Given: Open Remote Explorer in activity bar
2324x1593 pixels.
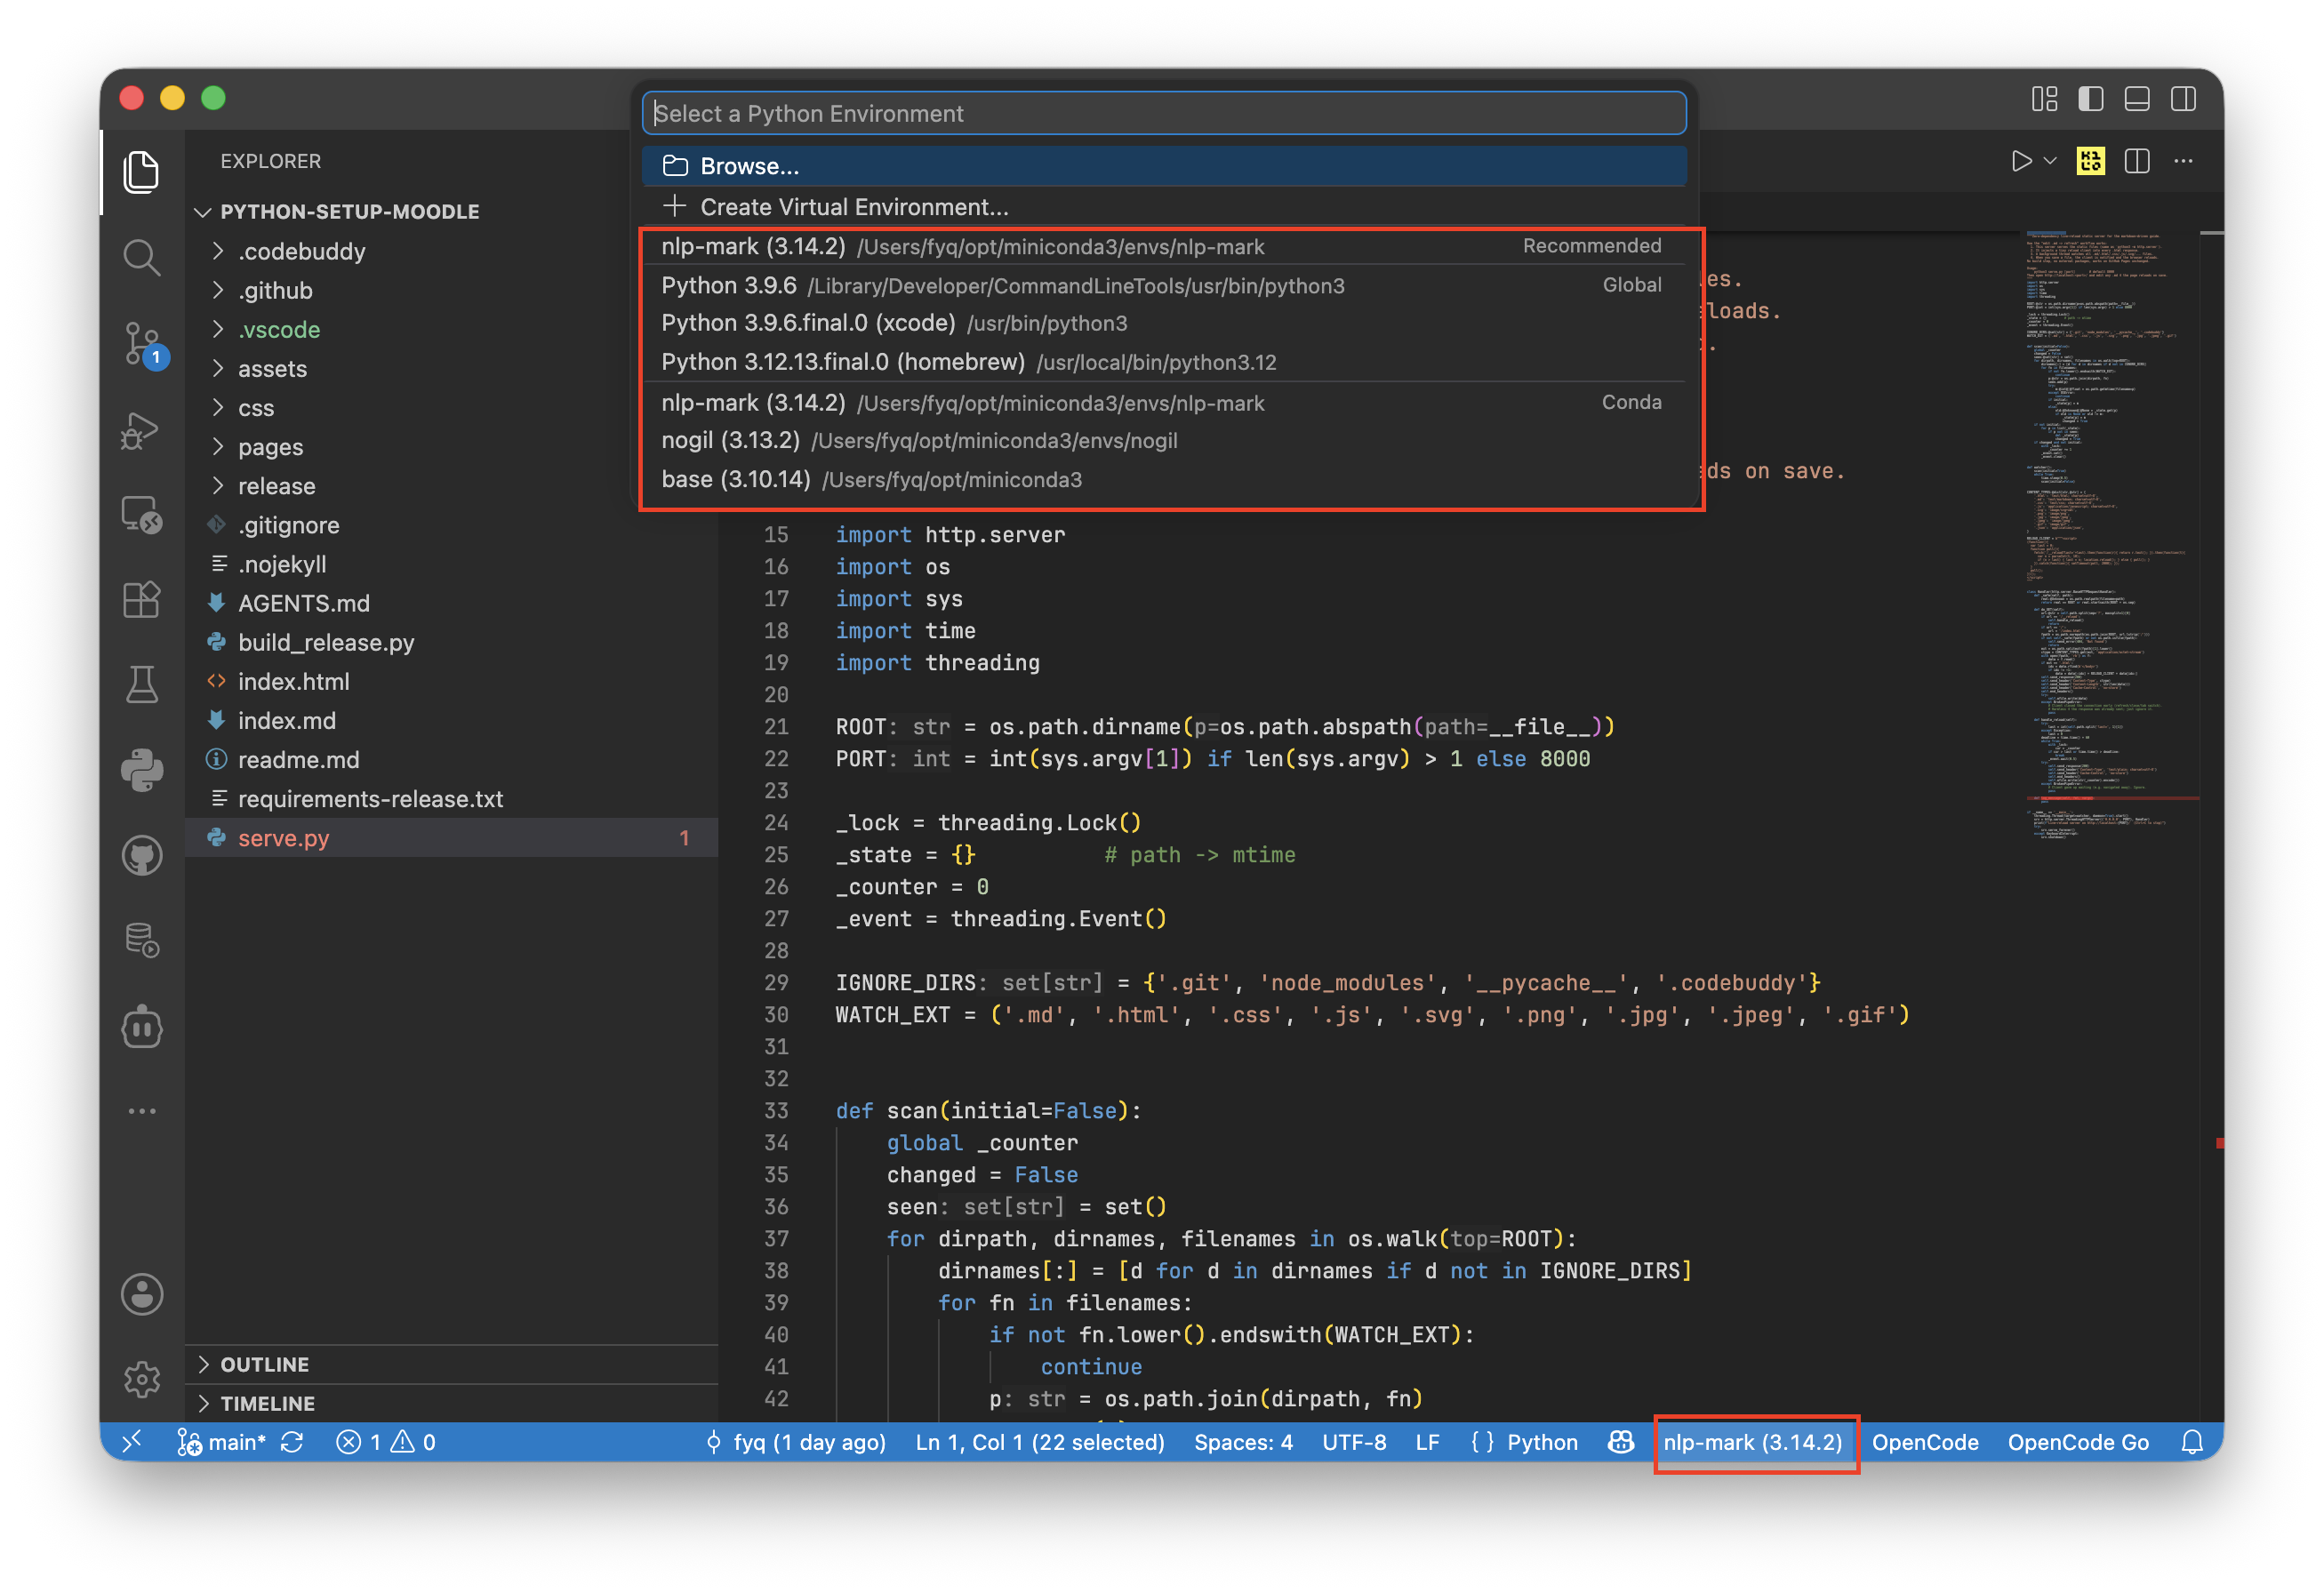Looking at the screenshot, I should [x=141, y=515].
